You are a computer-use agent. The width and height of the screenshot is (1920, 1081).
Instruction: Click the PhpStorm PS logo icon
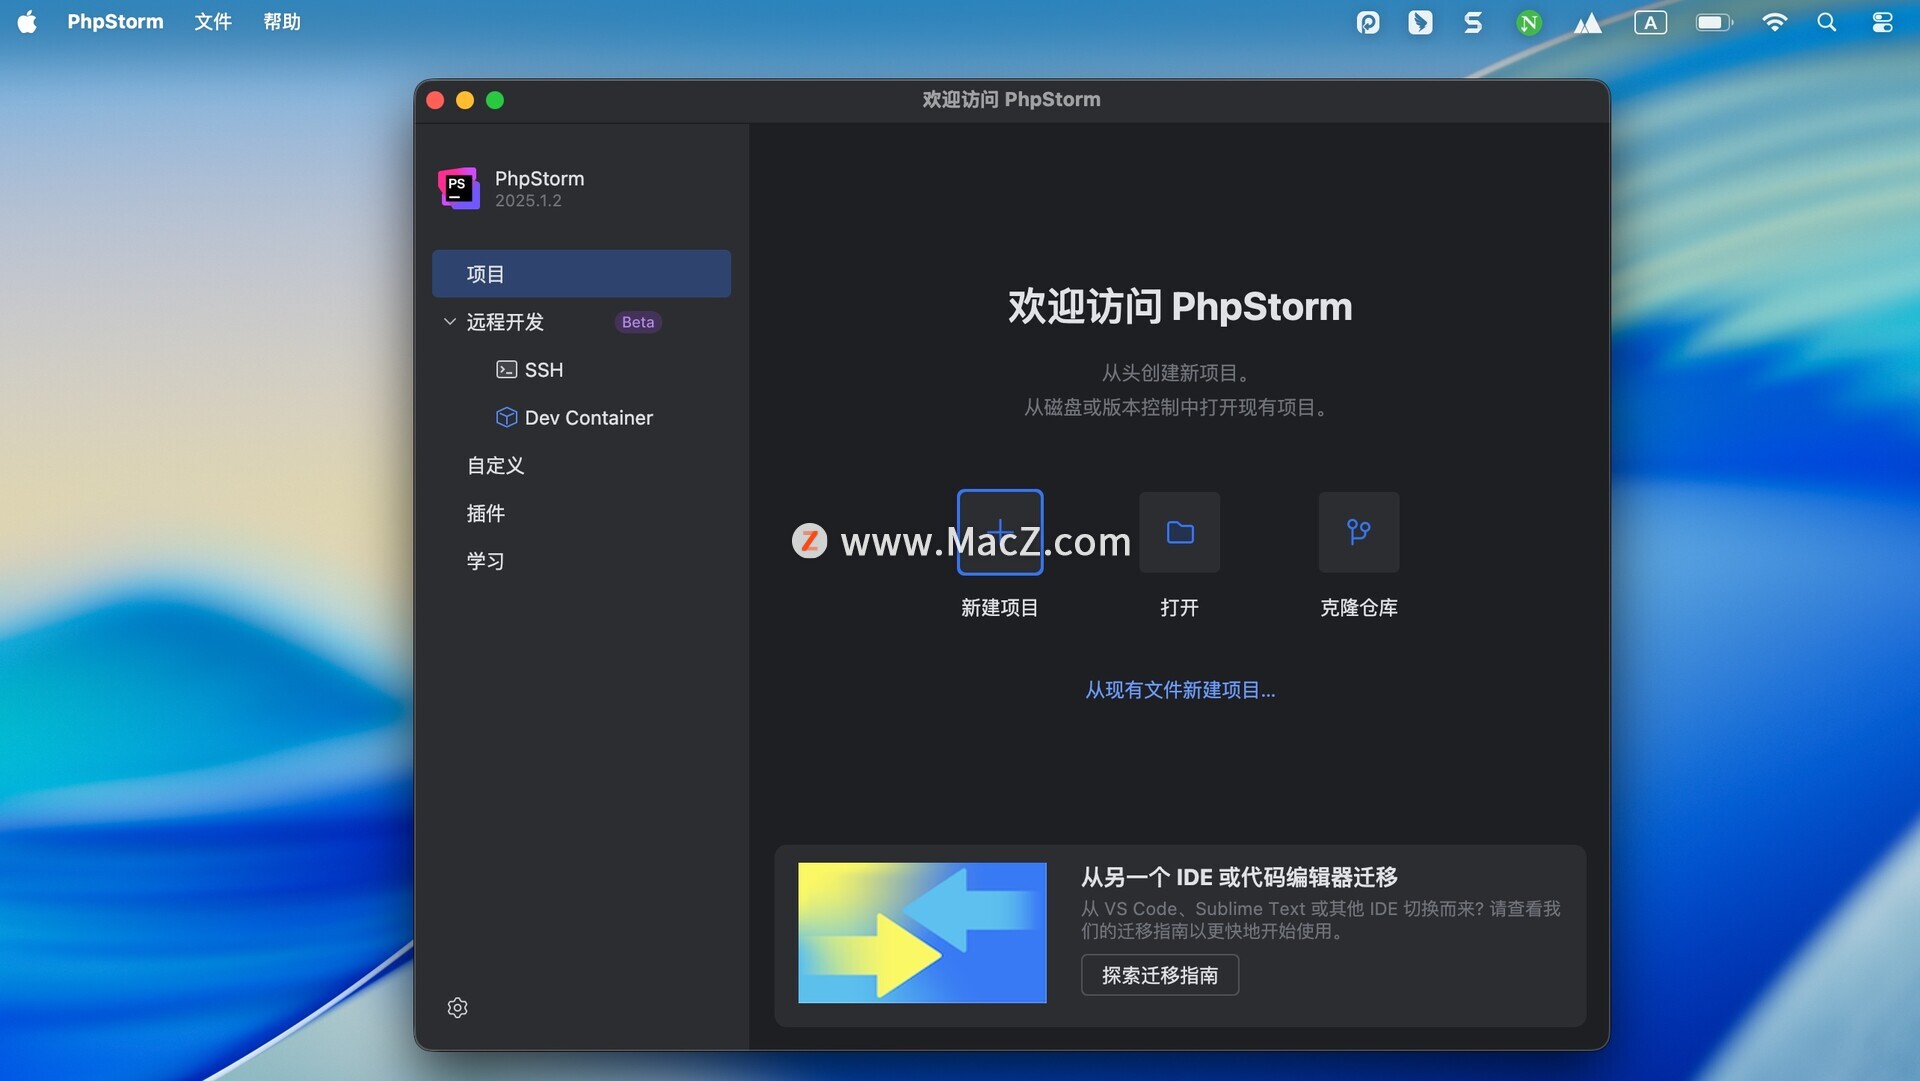coord(459,188)
